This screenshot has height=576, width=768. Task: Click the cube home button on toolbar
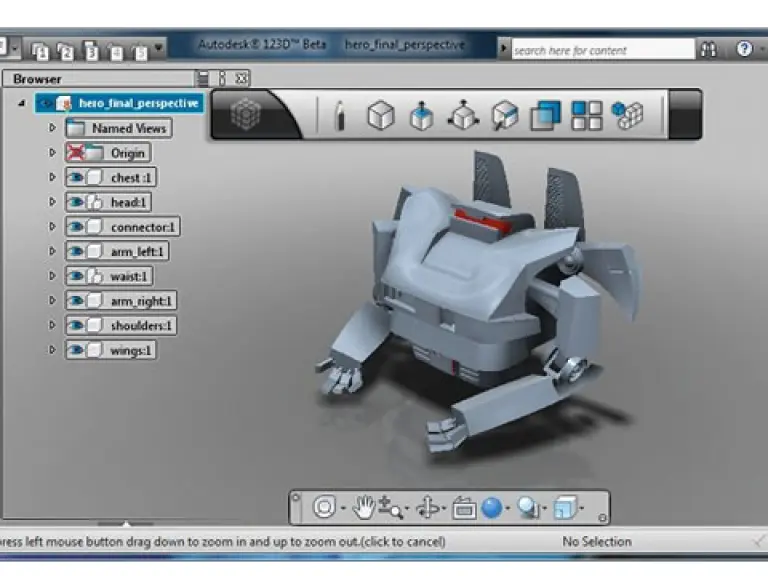click(x=245, y=115)
